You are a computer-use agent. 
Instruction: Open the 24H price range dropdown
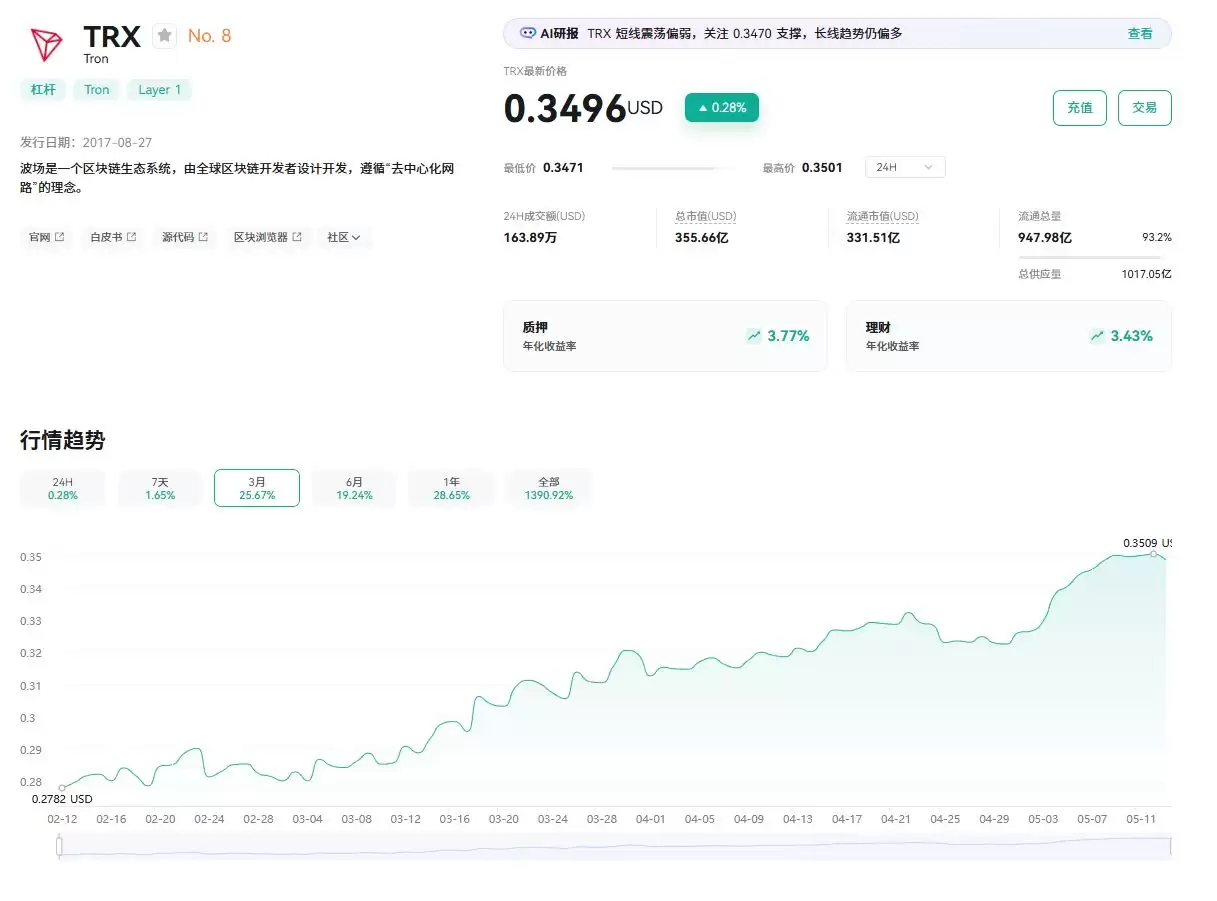905,167
